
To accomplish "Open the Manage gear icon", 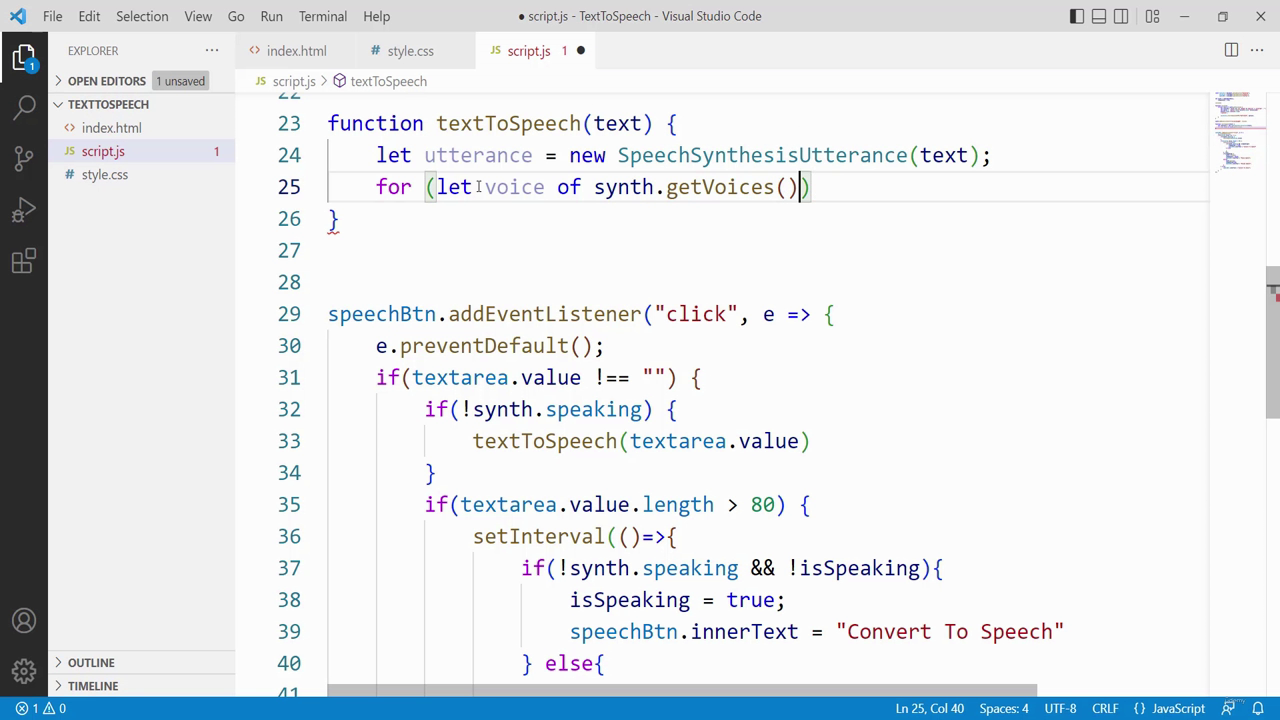I will pyautogui.click(x=24, y=670).
